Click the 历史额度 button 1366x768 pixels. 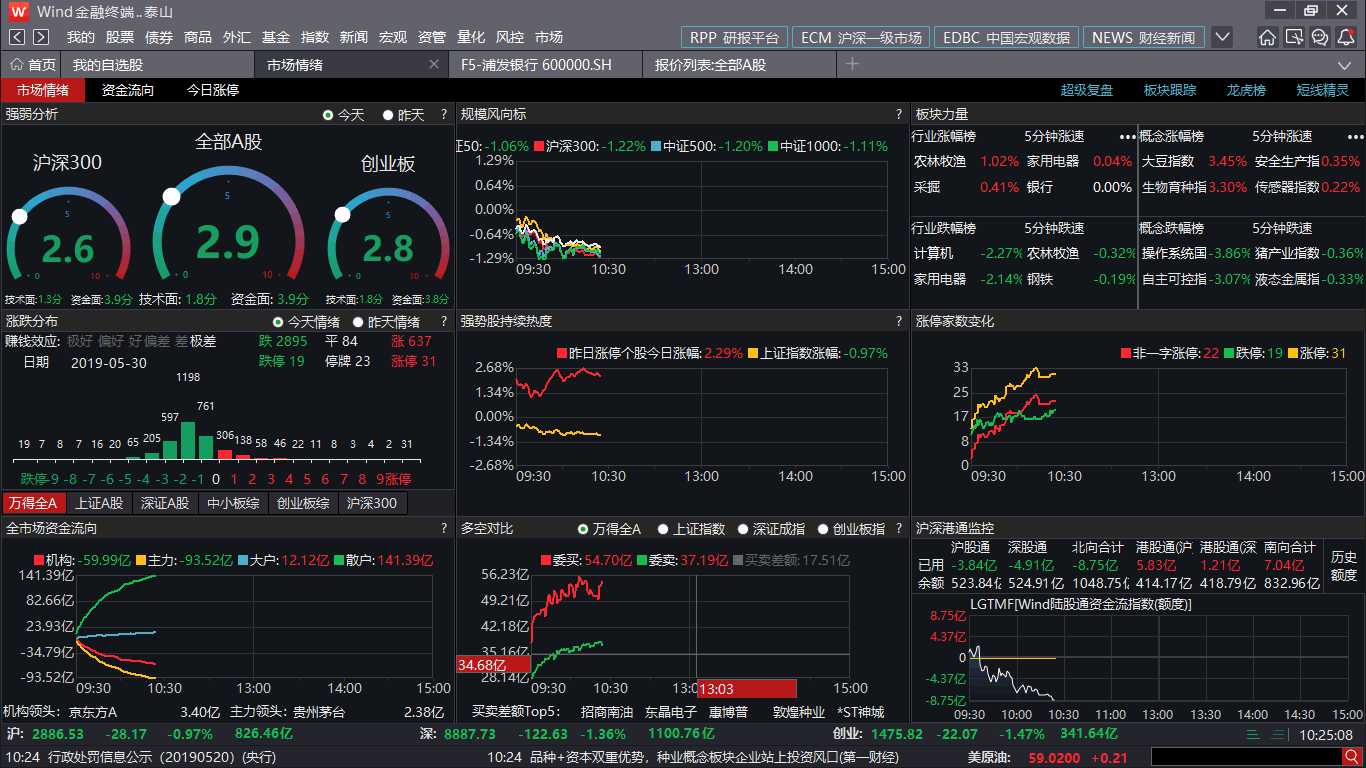(x=1344, y=566)
